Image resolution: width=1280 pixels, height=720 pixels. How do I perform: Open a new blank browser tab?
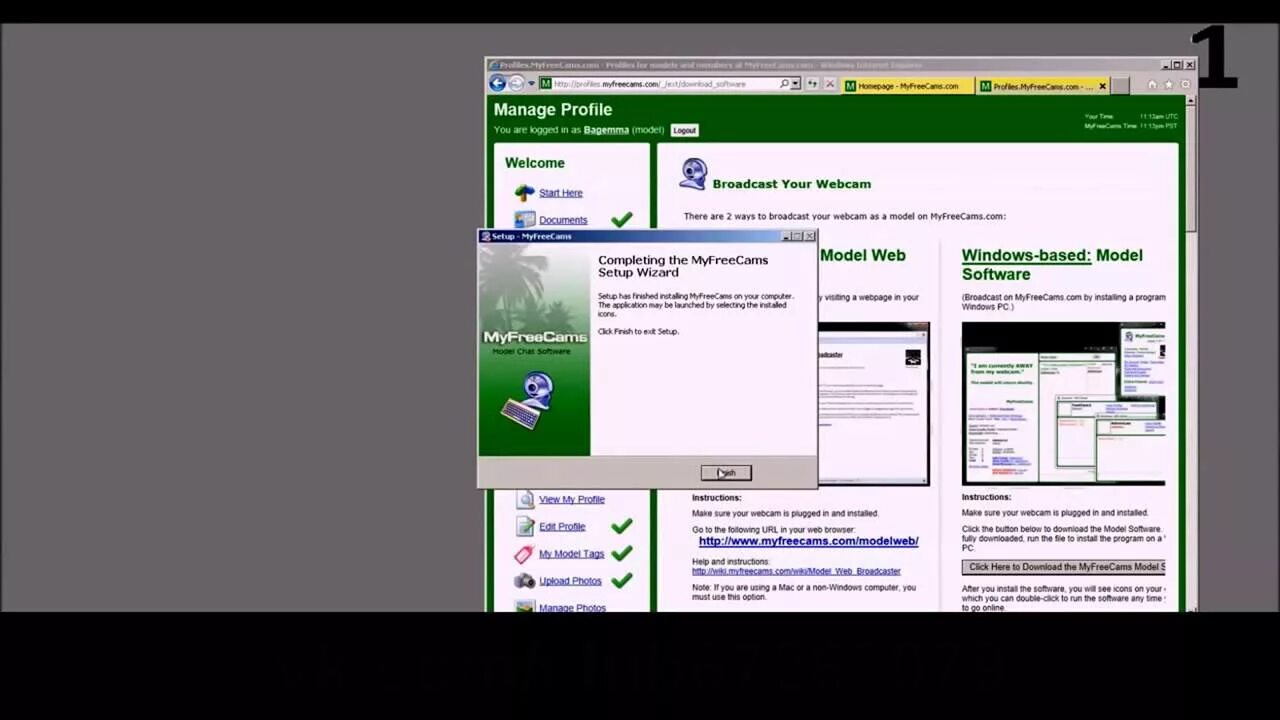(x=1121, y=86)
